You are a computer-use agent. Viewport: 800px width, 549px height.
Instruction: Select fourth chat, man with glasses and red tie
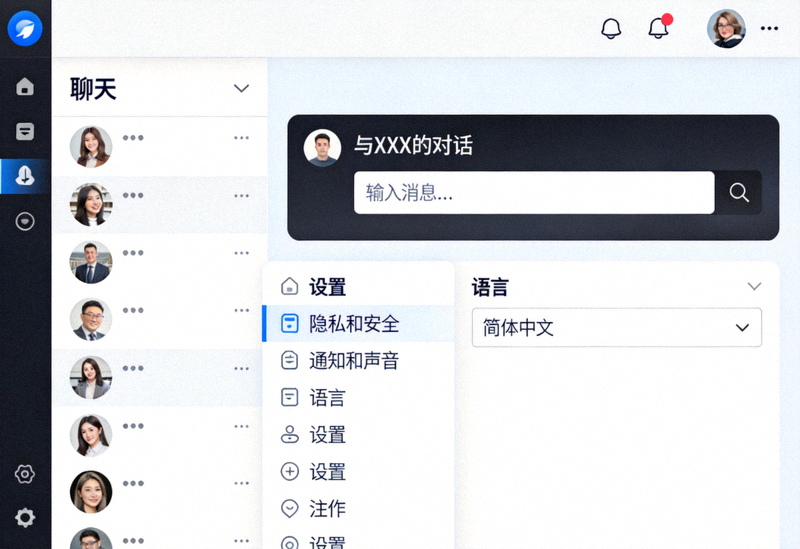click(91, 319)
